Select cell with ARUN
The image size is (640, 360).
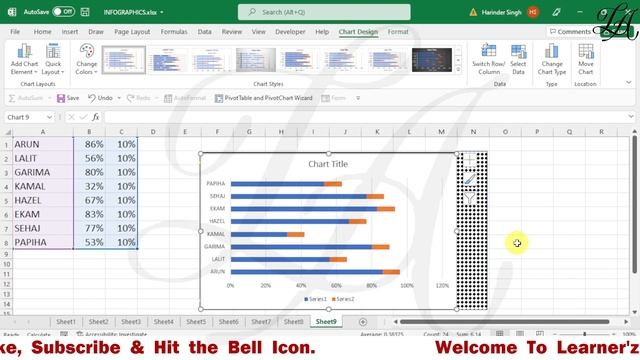coord(42,144)
